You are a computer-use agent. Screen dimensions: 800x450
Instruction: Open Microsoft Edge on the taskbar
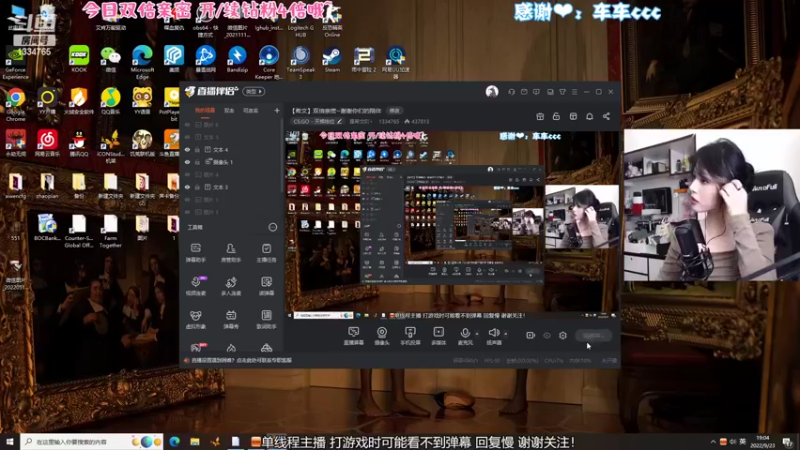[x=174, y=441]
